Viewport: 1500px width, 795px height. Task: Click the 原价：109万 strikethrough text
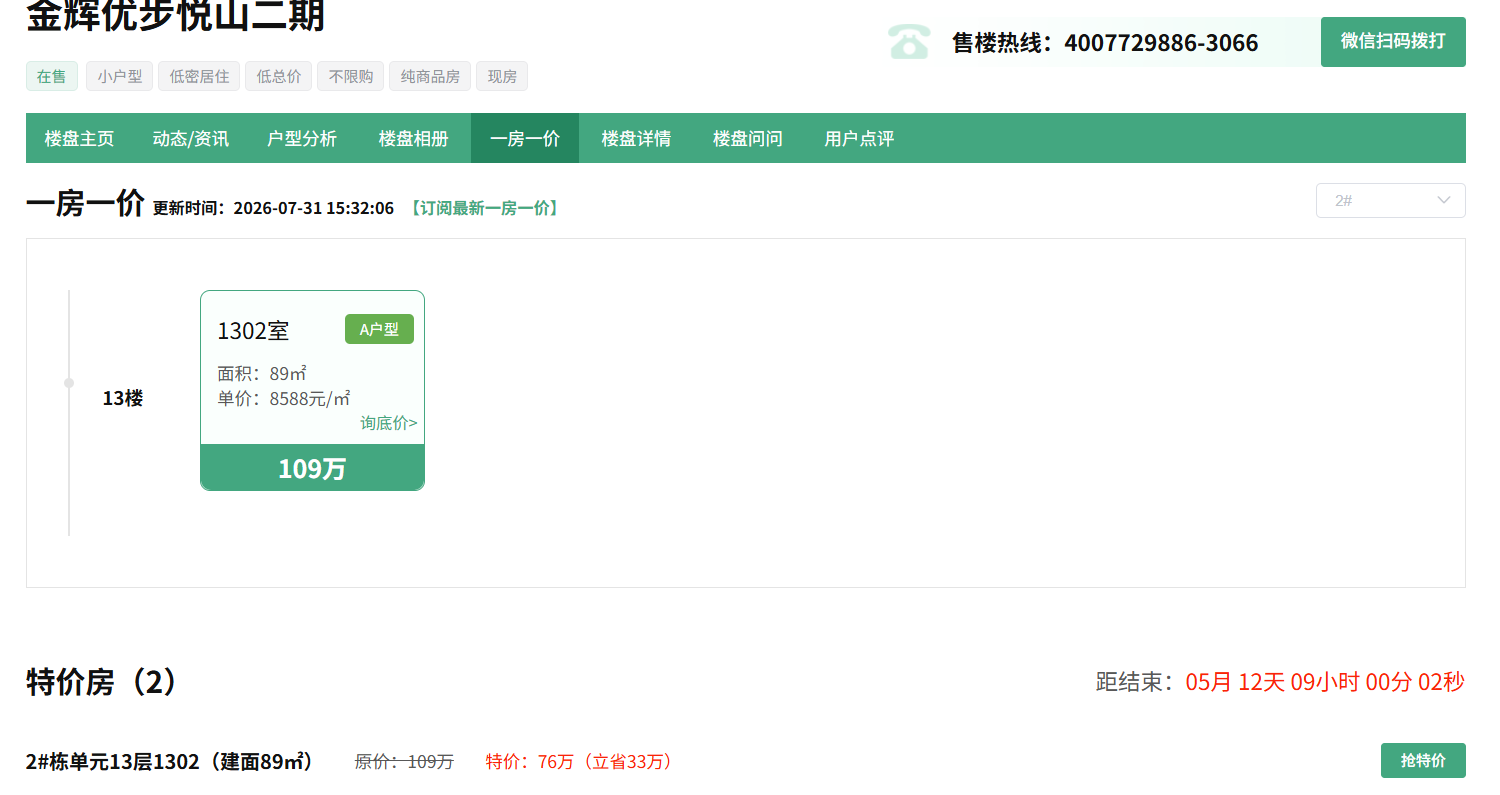click(404, 762)
